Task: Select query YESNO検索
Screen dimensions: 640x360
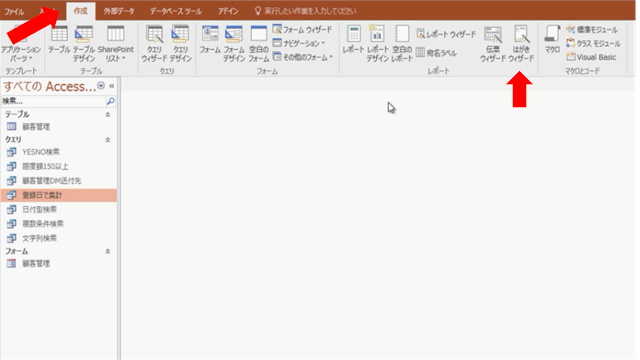Action: tap(58, 152)
